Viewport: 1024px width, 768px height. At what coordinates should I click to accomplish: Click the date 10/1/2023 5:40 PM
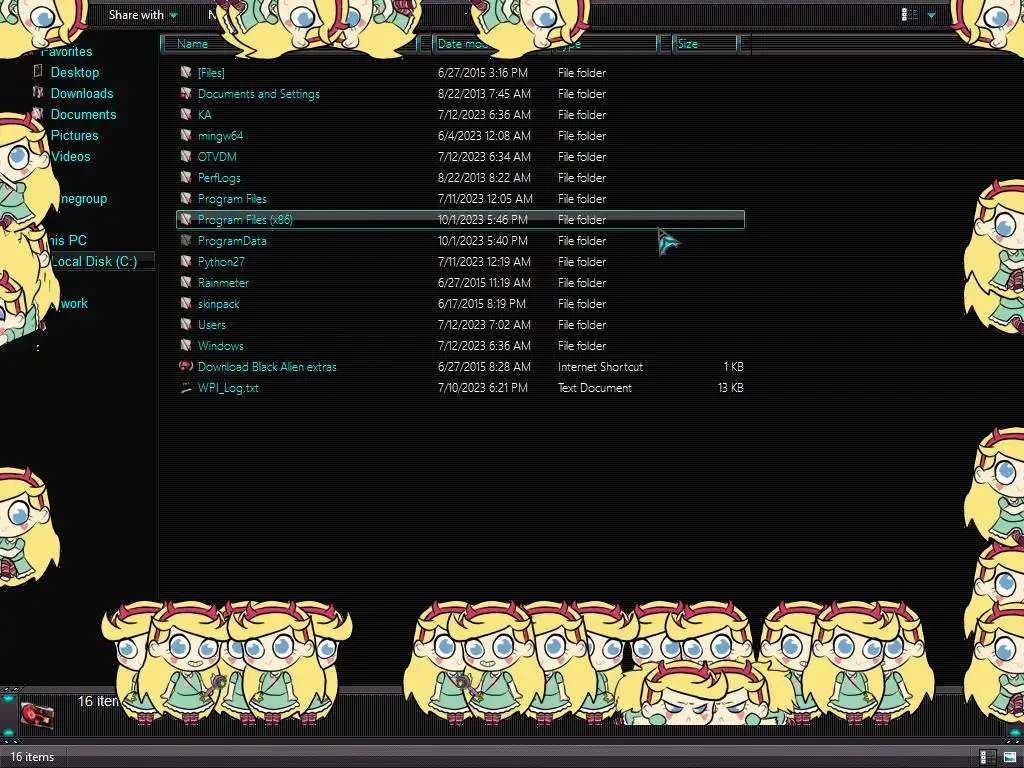(x=483, y=240)
